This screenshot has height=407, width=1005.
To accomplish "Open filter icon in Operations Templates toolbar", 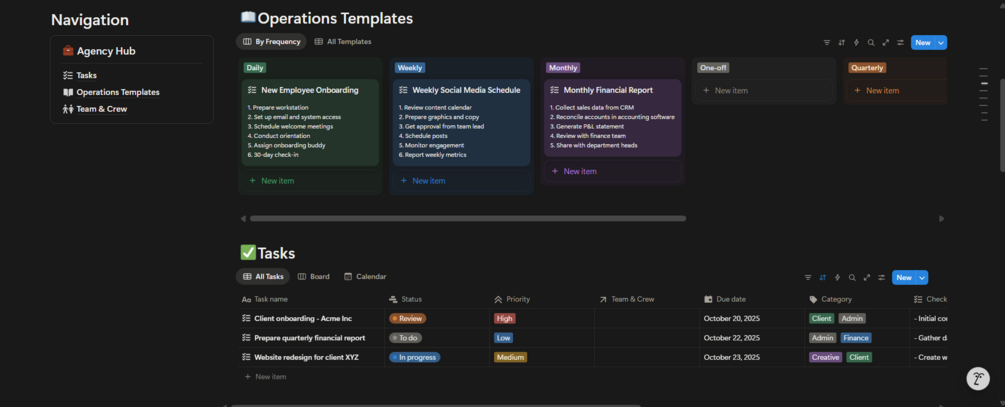I will pos(827,43).
